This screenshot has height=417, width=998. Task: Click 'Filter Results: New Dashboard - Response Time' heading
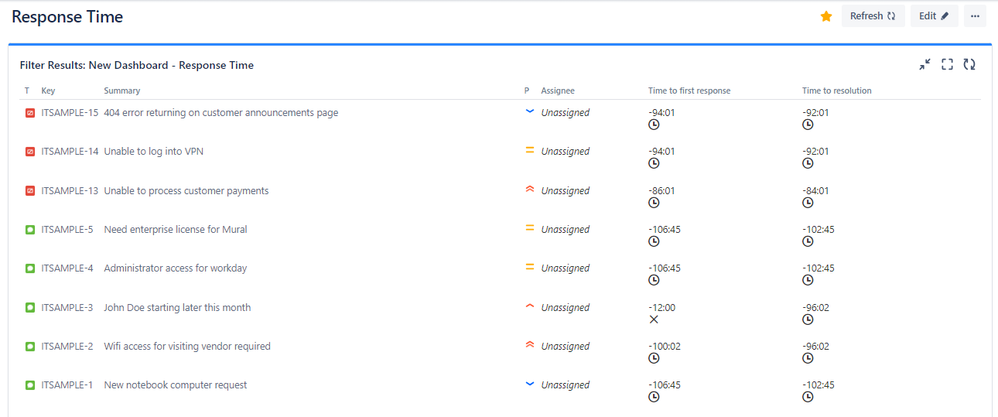[137, 65]
